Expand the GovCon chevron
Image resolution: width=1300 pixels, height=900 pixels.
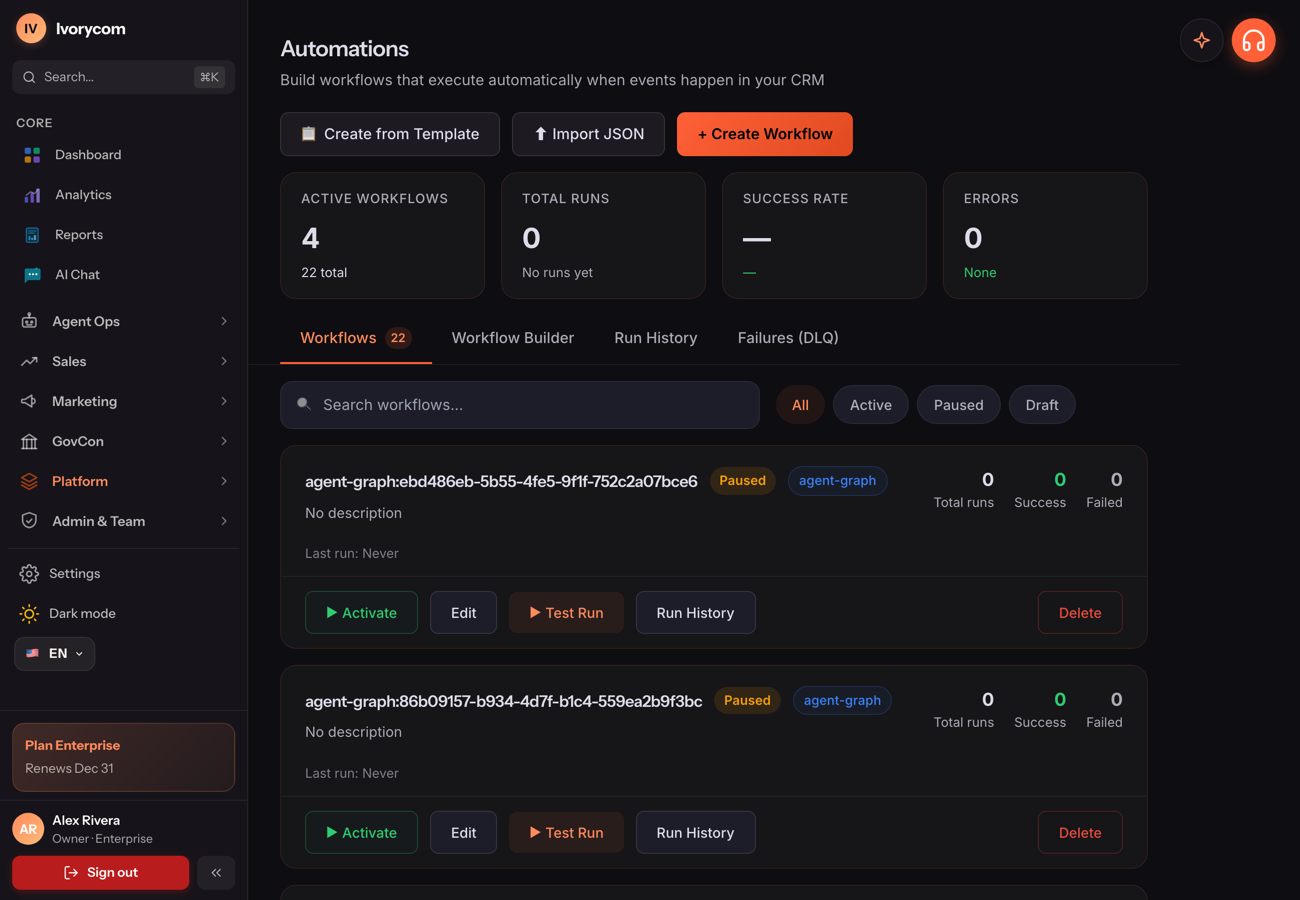224,441
